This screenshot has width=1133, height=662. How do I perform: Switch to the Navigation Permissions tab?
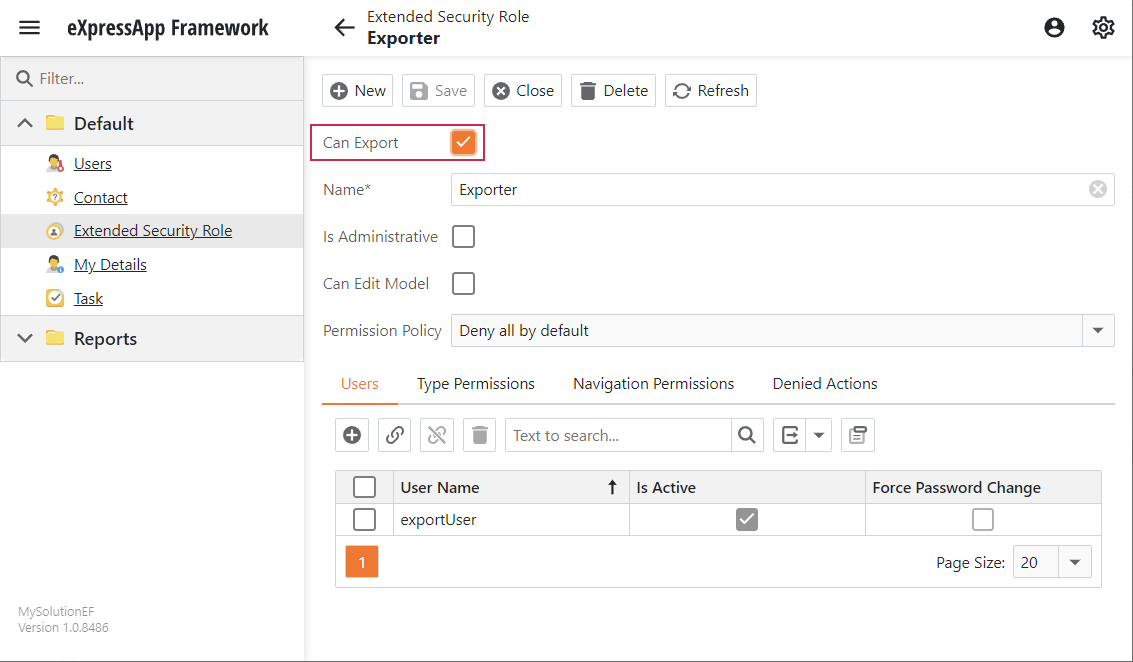pyautogui.click(x=653, y=384)
